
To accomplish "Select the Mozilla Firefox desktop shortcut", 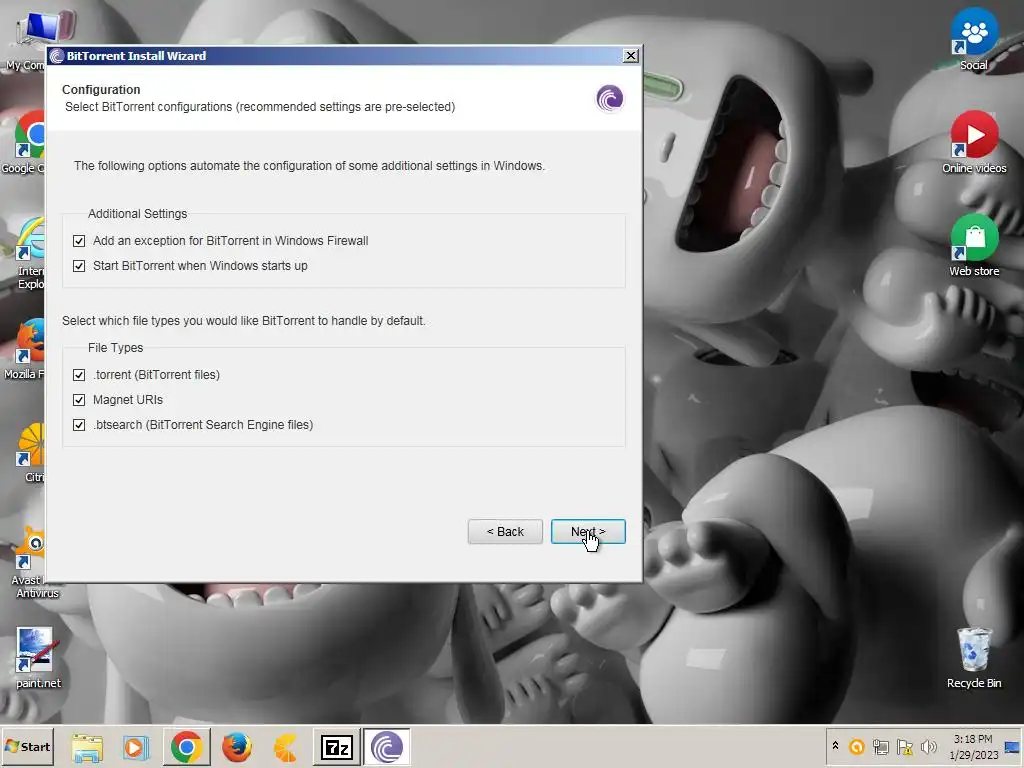I will [25, 349].
